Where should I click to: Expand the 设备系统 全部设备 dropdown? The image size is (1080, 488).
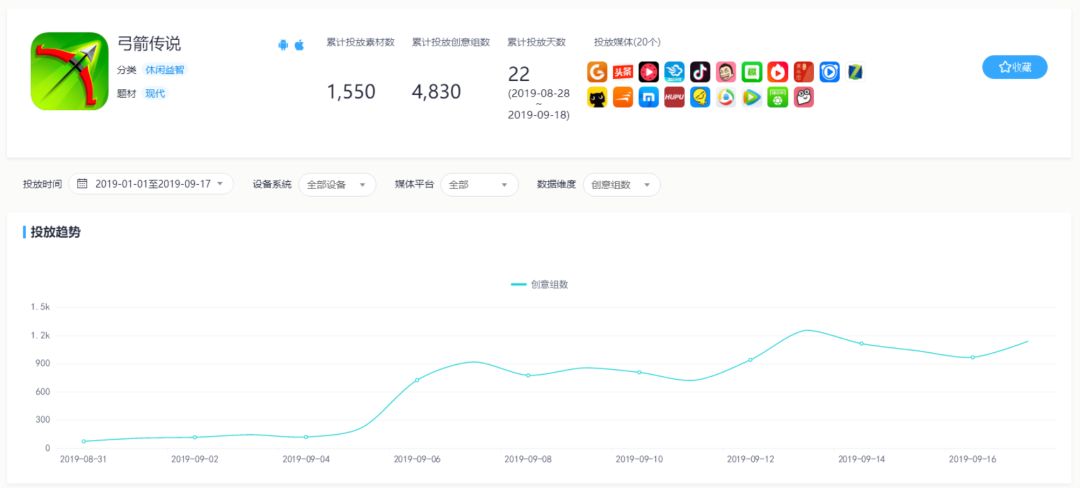click(x=337, y=184)
